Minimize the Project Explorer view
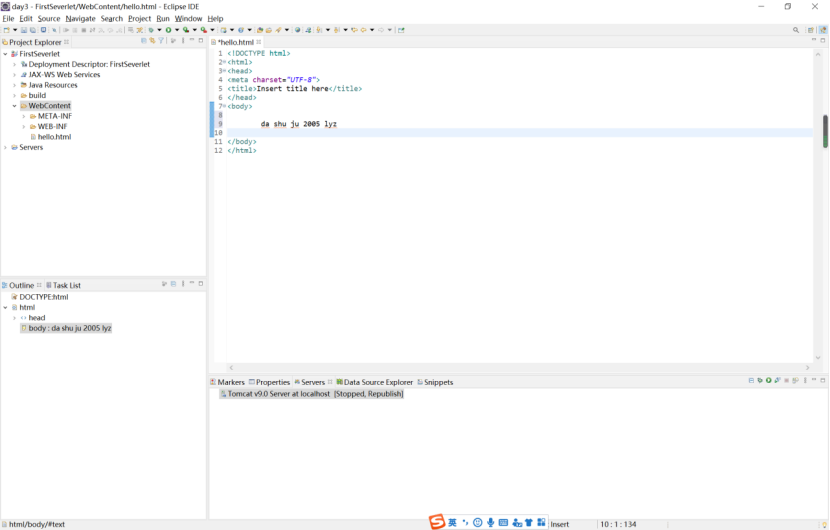 point(192,40)
